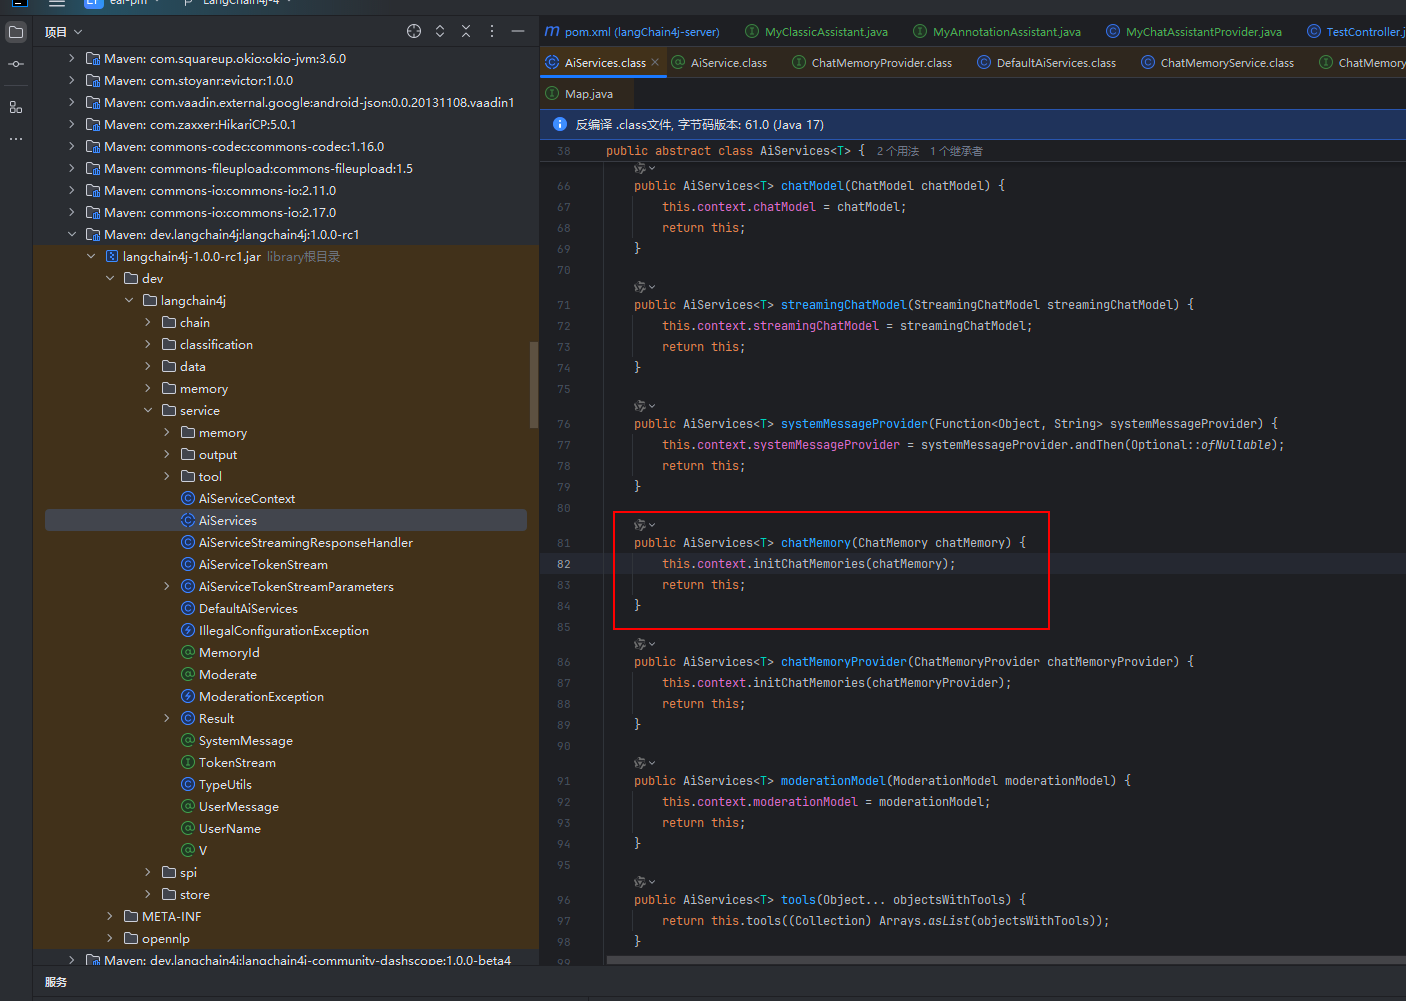
Task: Select AiServiceContext class in tree
Action: point(246,499)
